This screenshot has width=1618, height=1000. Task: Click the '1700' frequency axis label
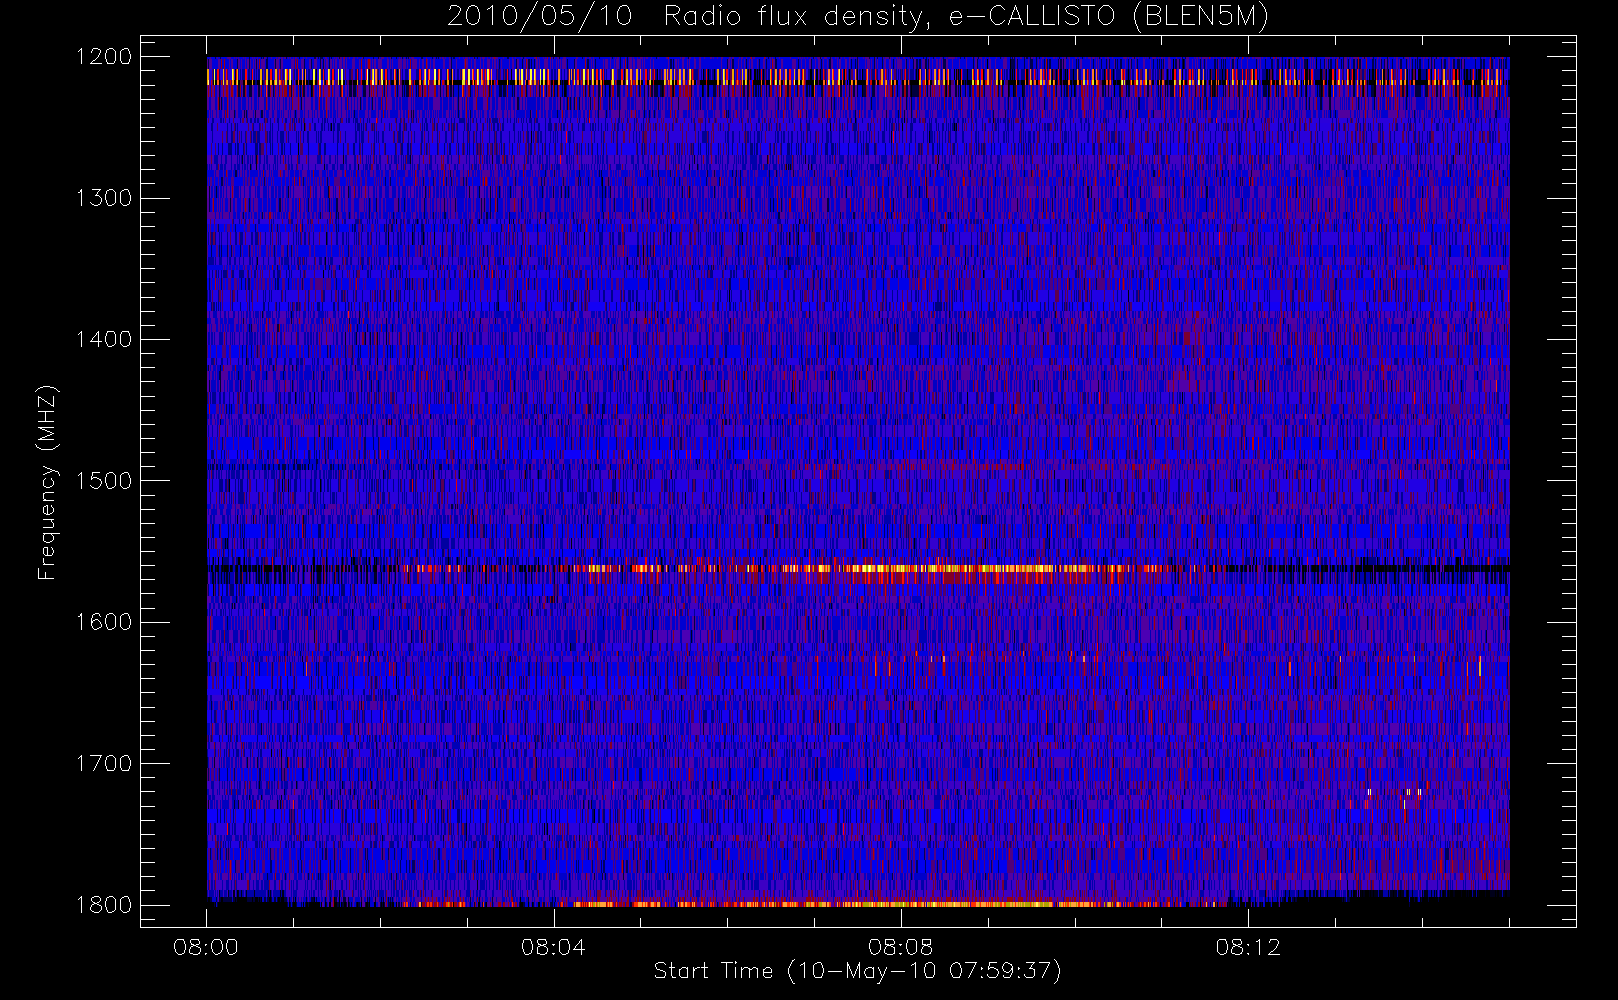(x=104, y=763)
